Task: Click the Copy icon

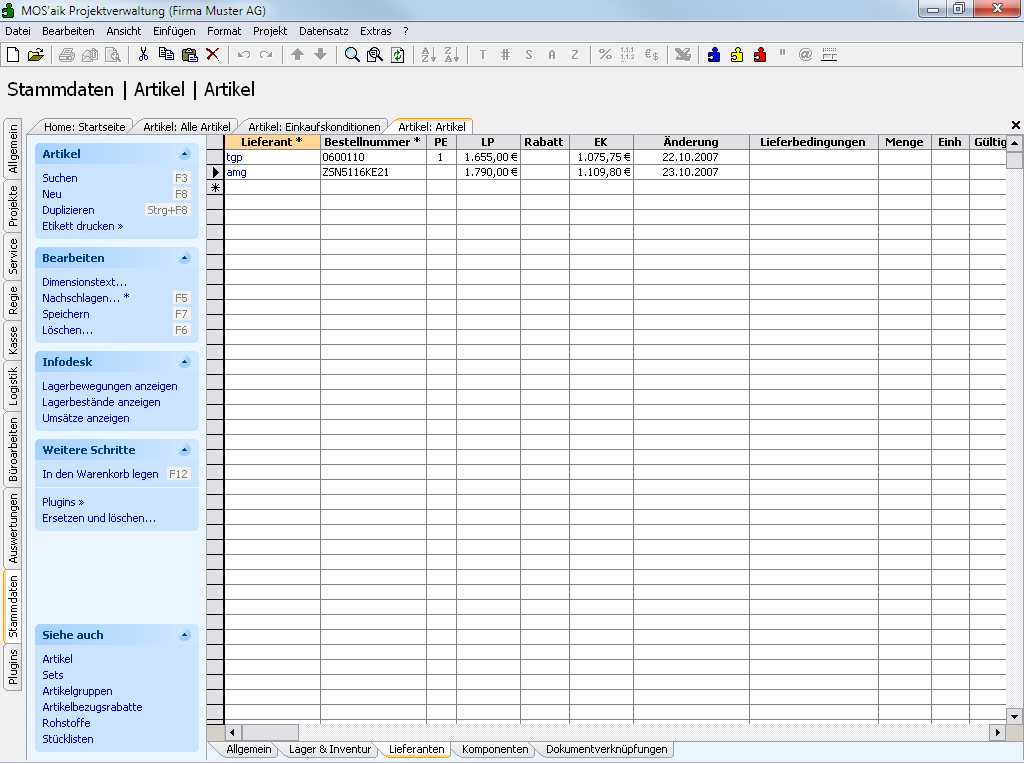Action: pos(166,55)
